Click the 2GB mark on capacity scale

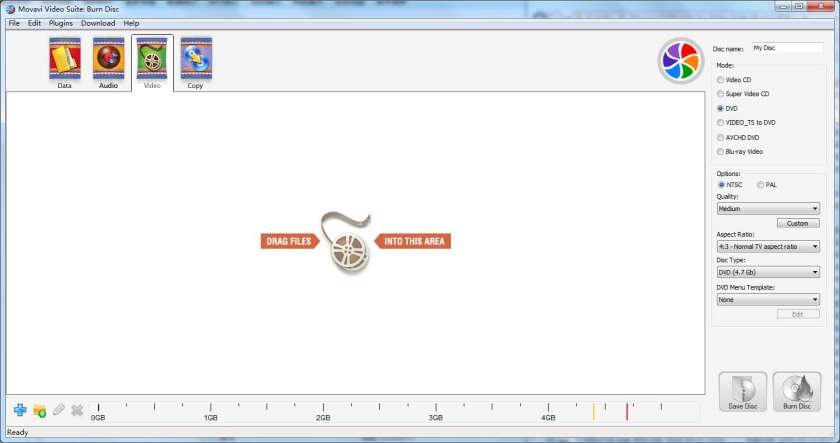pyautogui.click(x=323, y=417)
